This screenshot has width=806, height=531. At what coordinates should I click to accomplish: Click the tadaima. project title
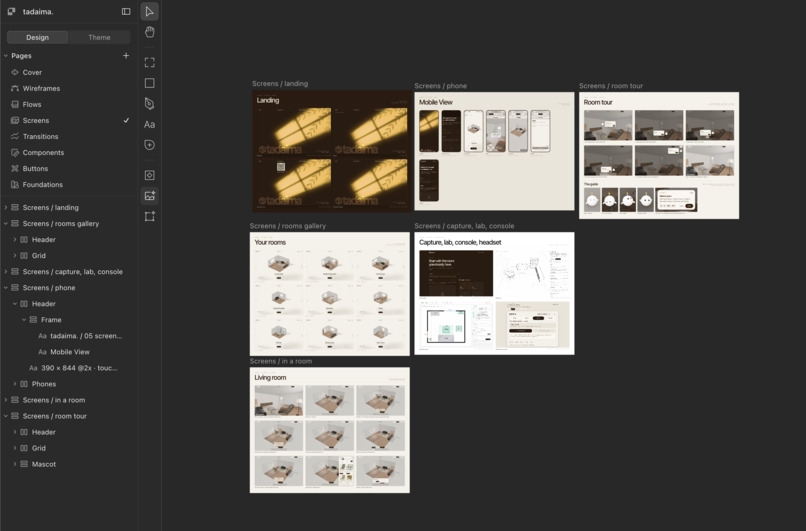point(38,11)
